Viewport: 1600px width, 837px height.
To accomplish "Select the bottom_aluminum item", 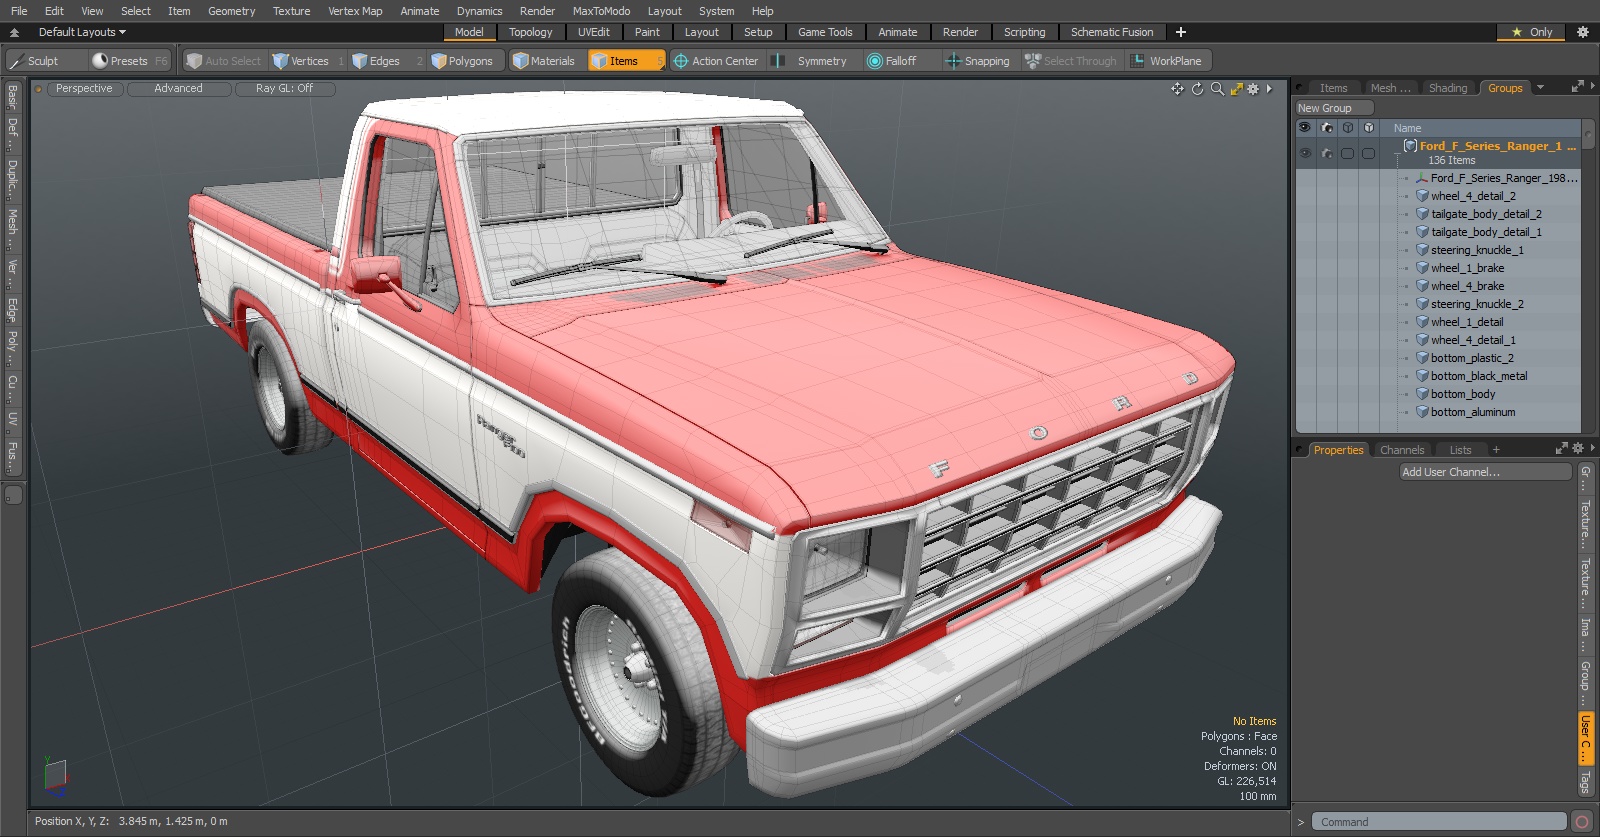I will (1472, 412).
